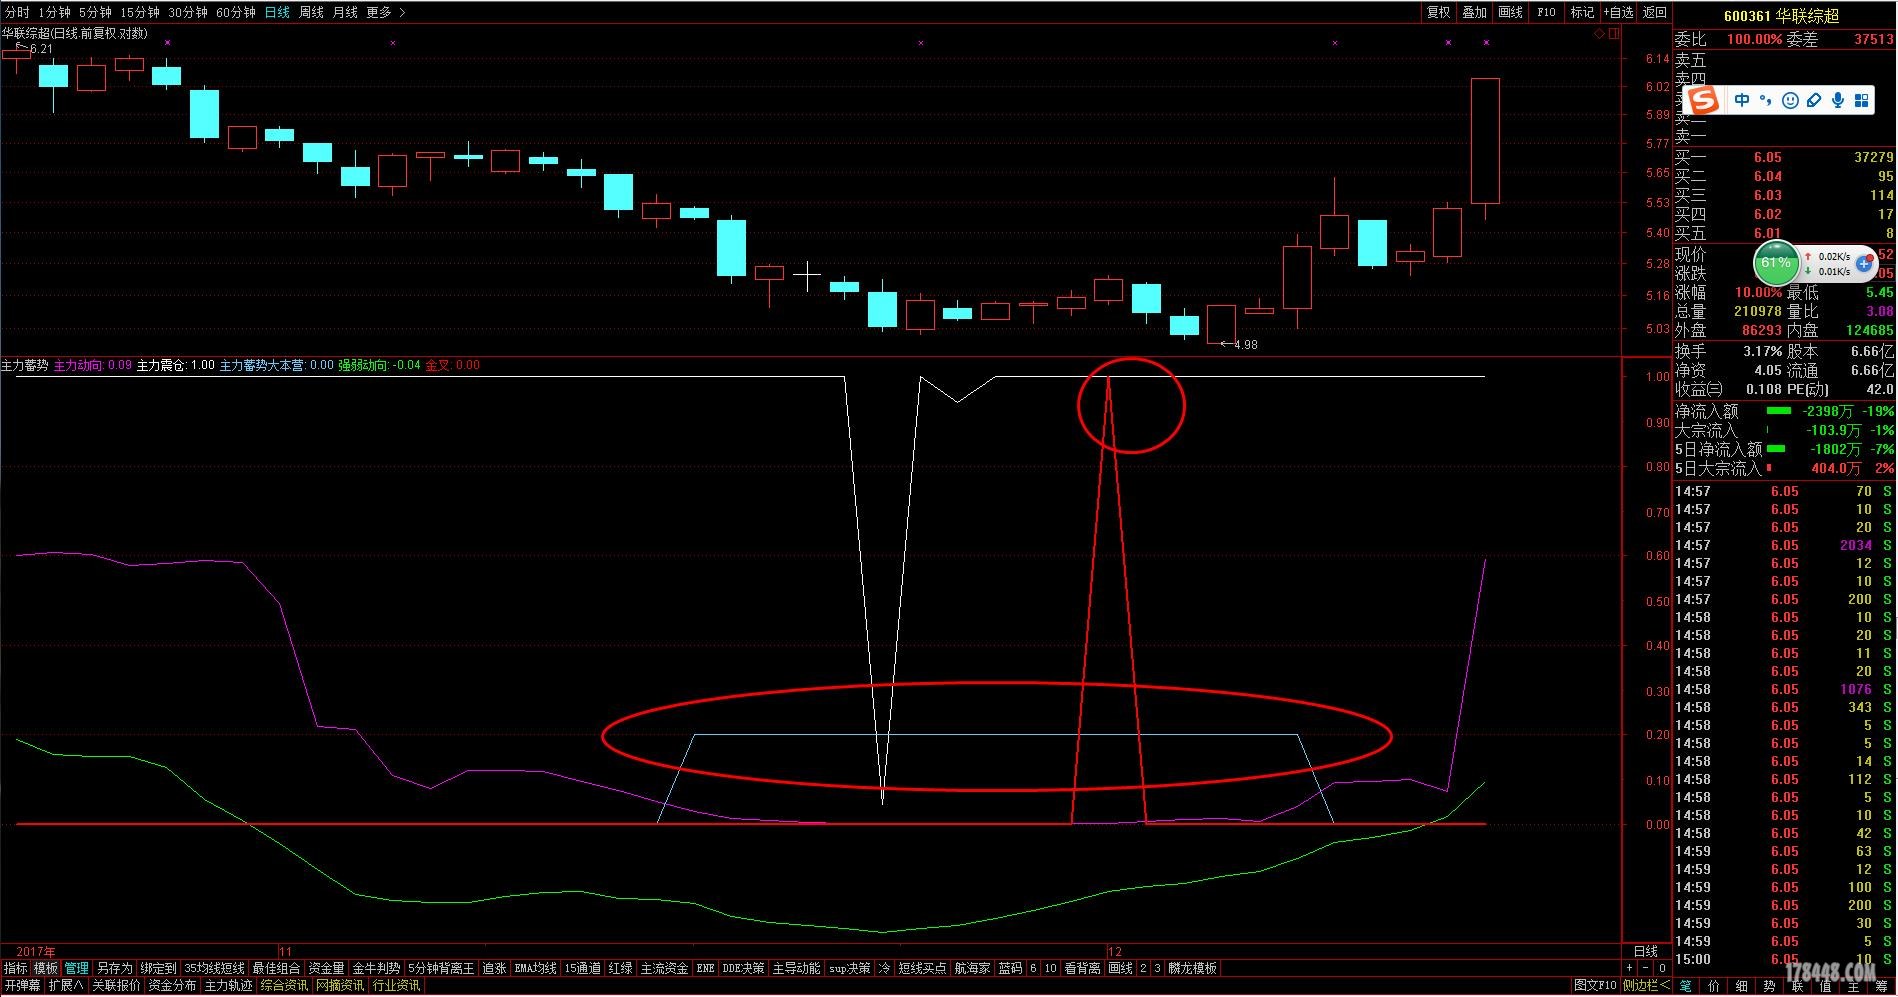Open F10 company info
1898x997 pixels.
click(1546, 12)
